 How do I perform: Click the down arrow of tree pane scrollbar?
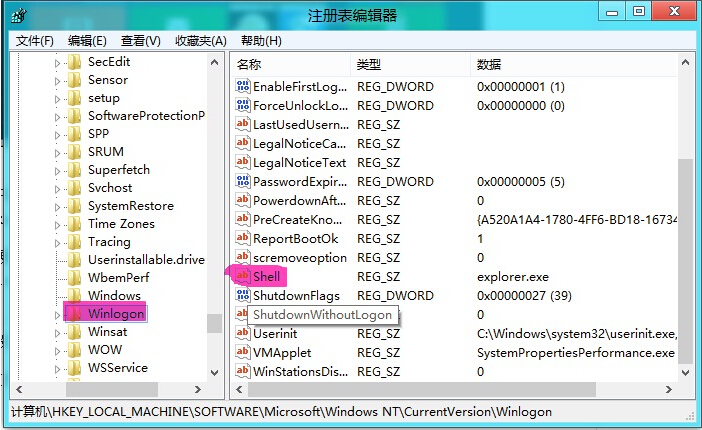click(x=214, y=372)
